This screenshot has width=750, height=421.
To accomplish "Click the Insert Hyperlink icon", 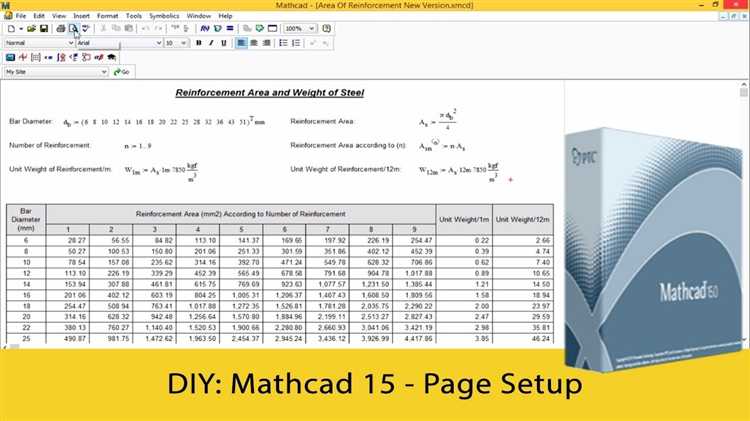I will tap(247, 29).
